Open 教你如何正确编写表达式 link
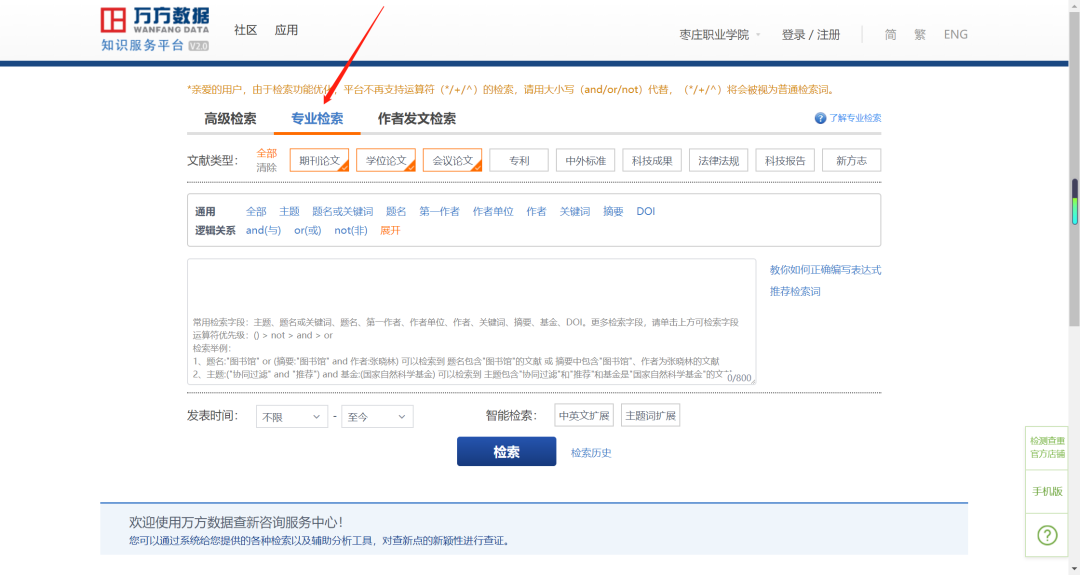This screenshot has width=1080, height=575. click(825, 270)
